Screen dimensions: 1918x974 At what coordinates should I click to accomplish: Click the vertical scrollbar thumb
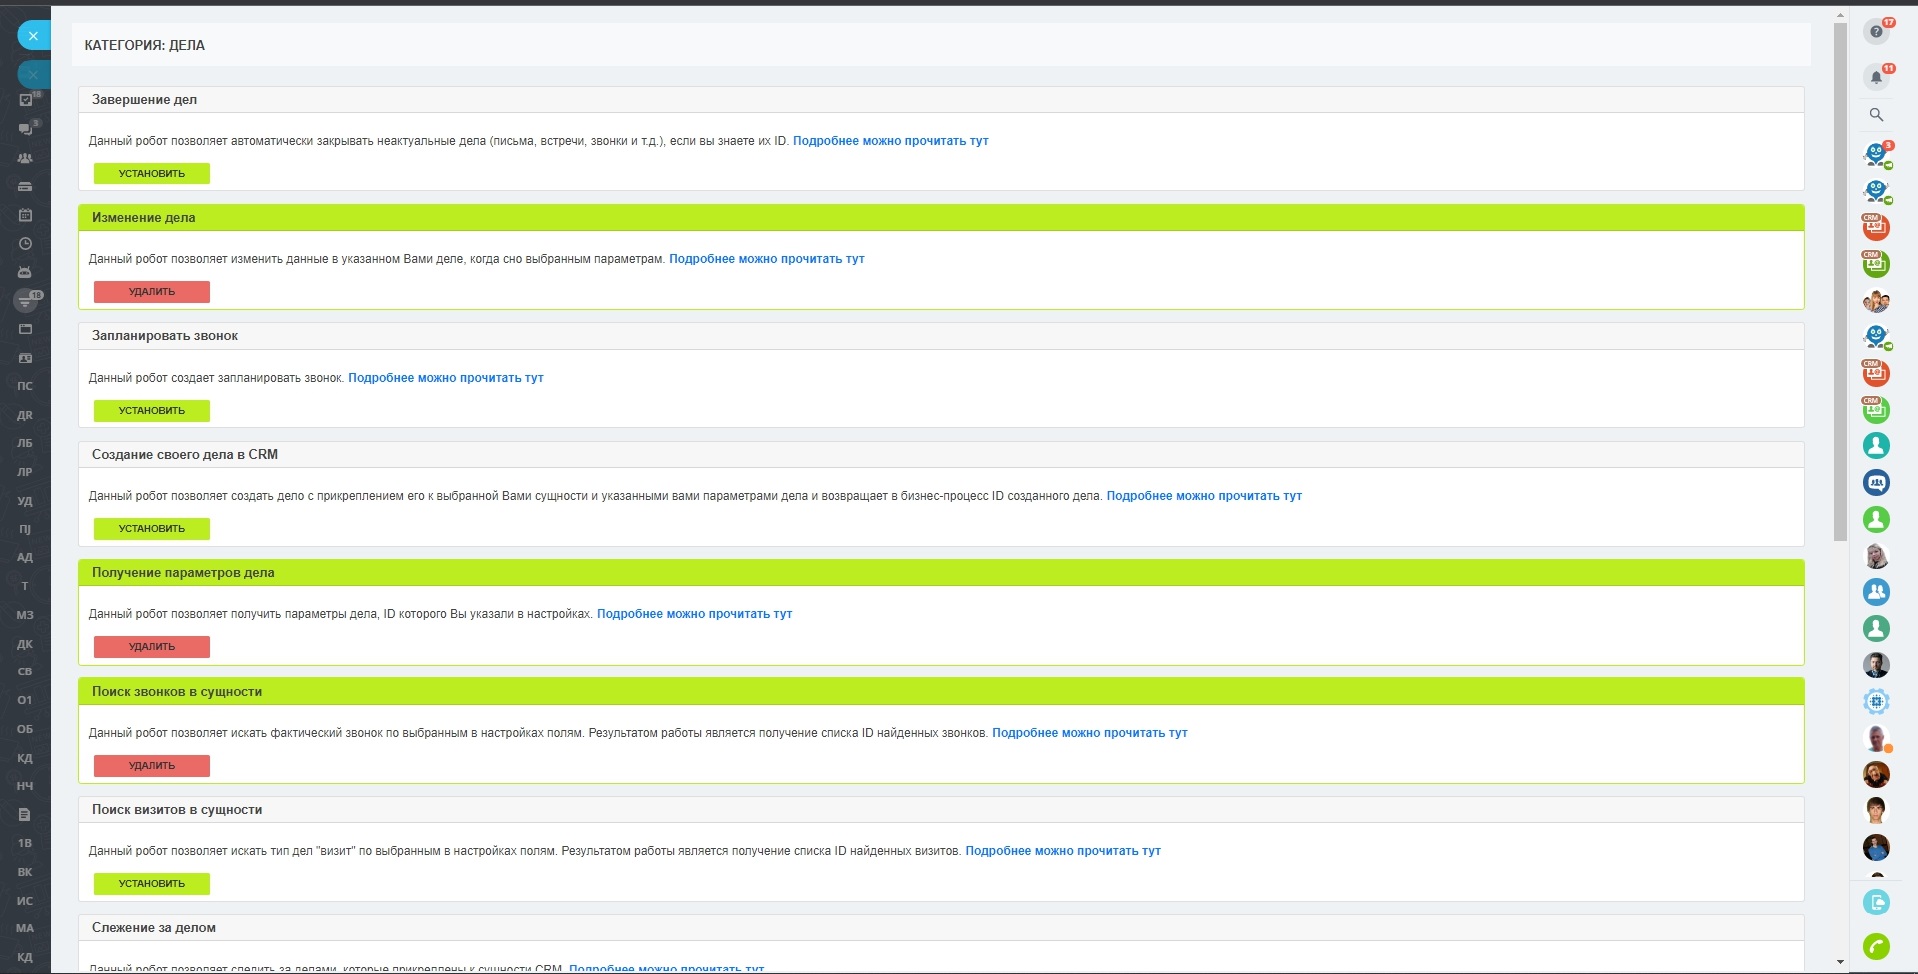(x=1840, y=282)
